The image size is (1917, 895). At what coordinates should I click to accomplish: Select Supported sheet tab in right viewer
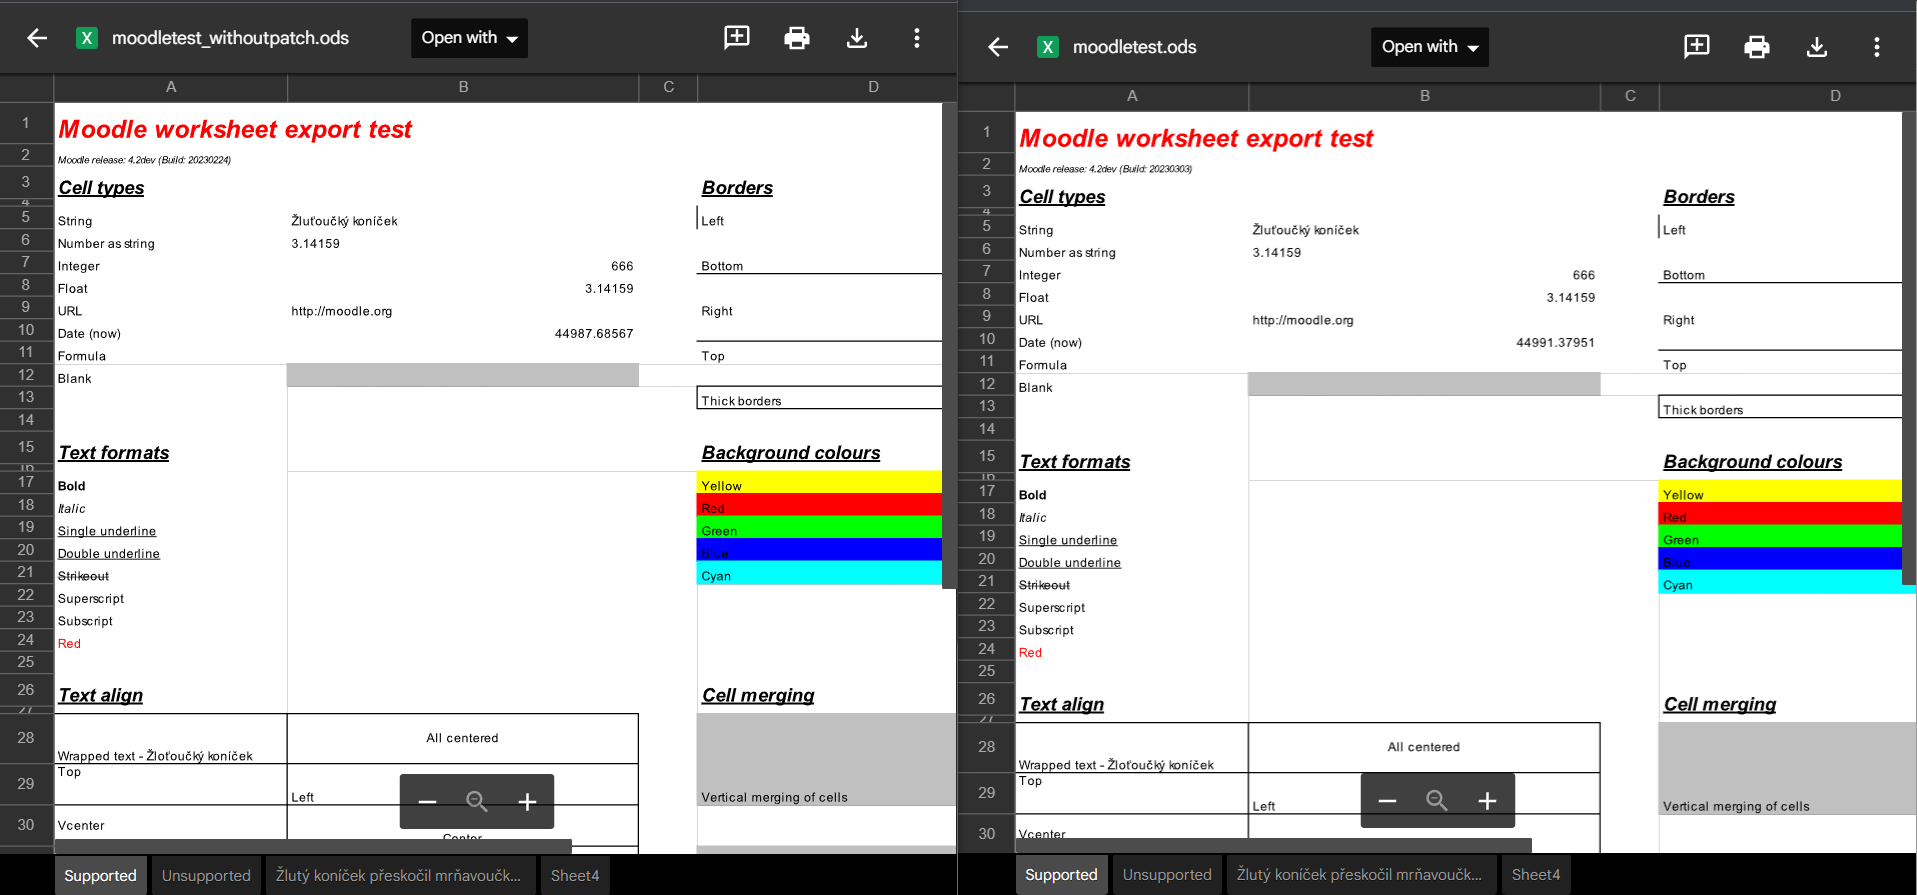pos(1061,874)
